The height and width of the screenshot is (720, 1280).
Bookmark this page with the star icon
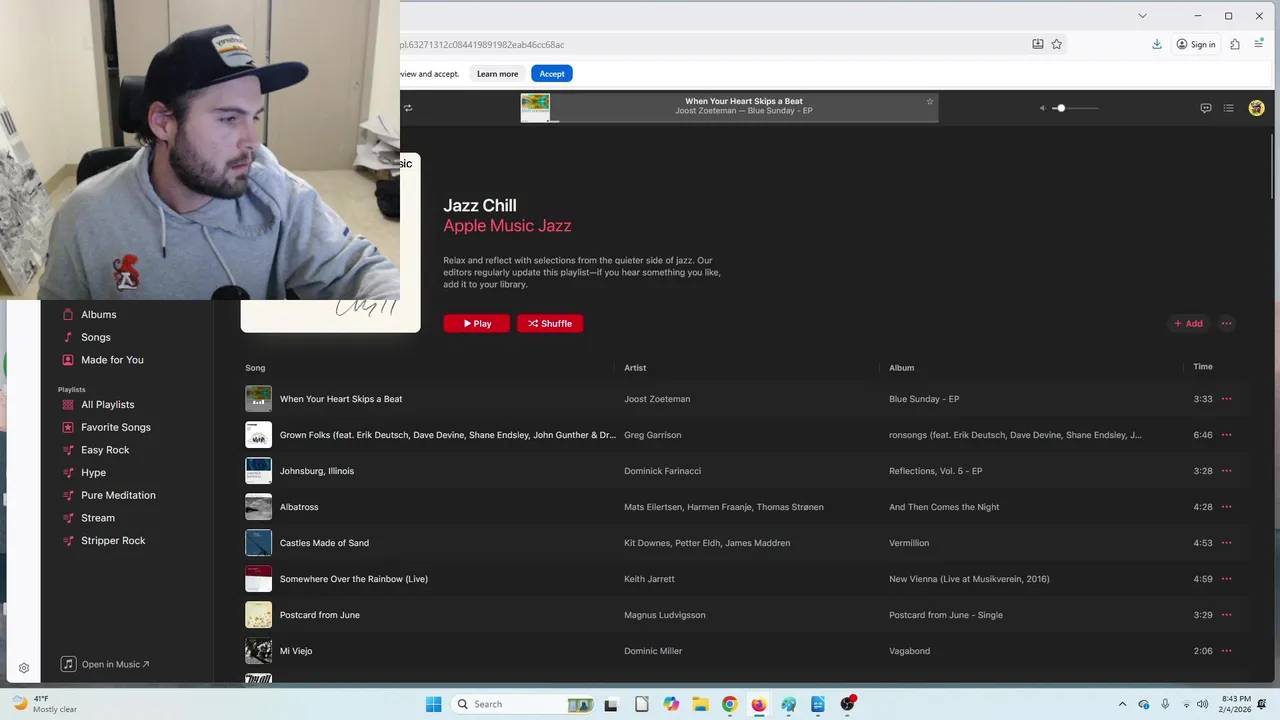click(x=1057, y=44)
